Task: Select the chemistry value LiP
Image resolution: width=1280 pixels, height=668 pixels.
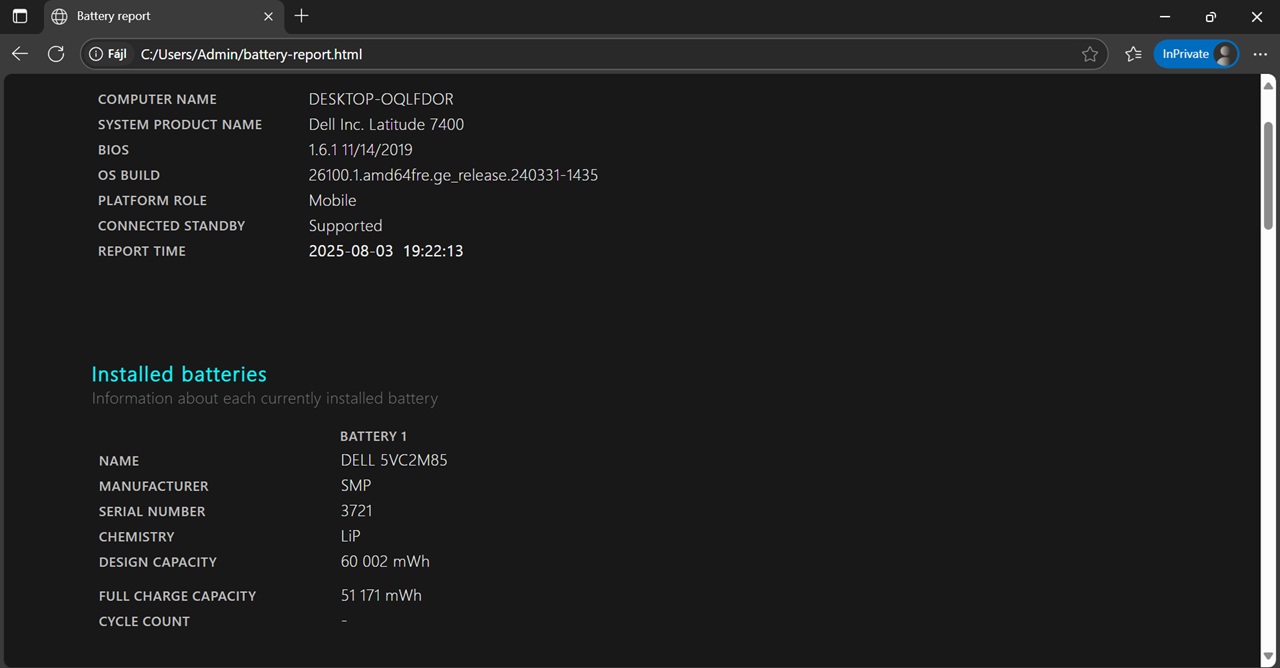Action: coord(350,536)
